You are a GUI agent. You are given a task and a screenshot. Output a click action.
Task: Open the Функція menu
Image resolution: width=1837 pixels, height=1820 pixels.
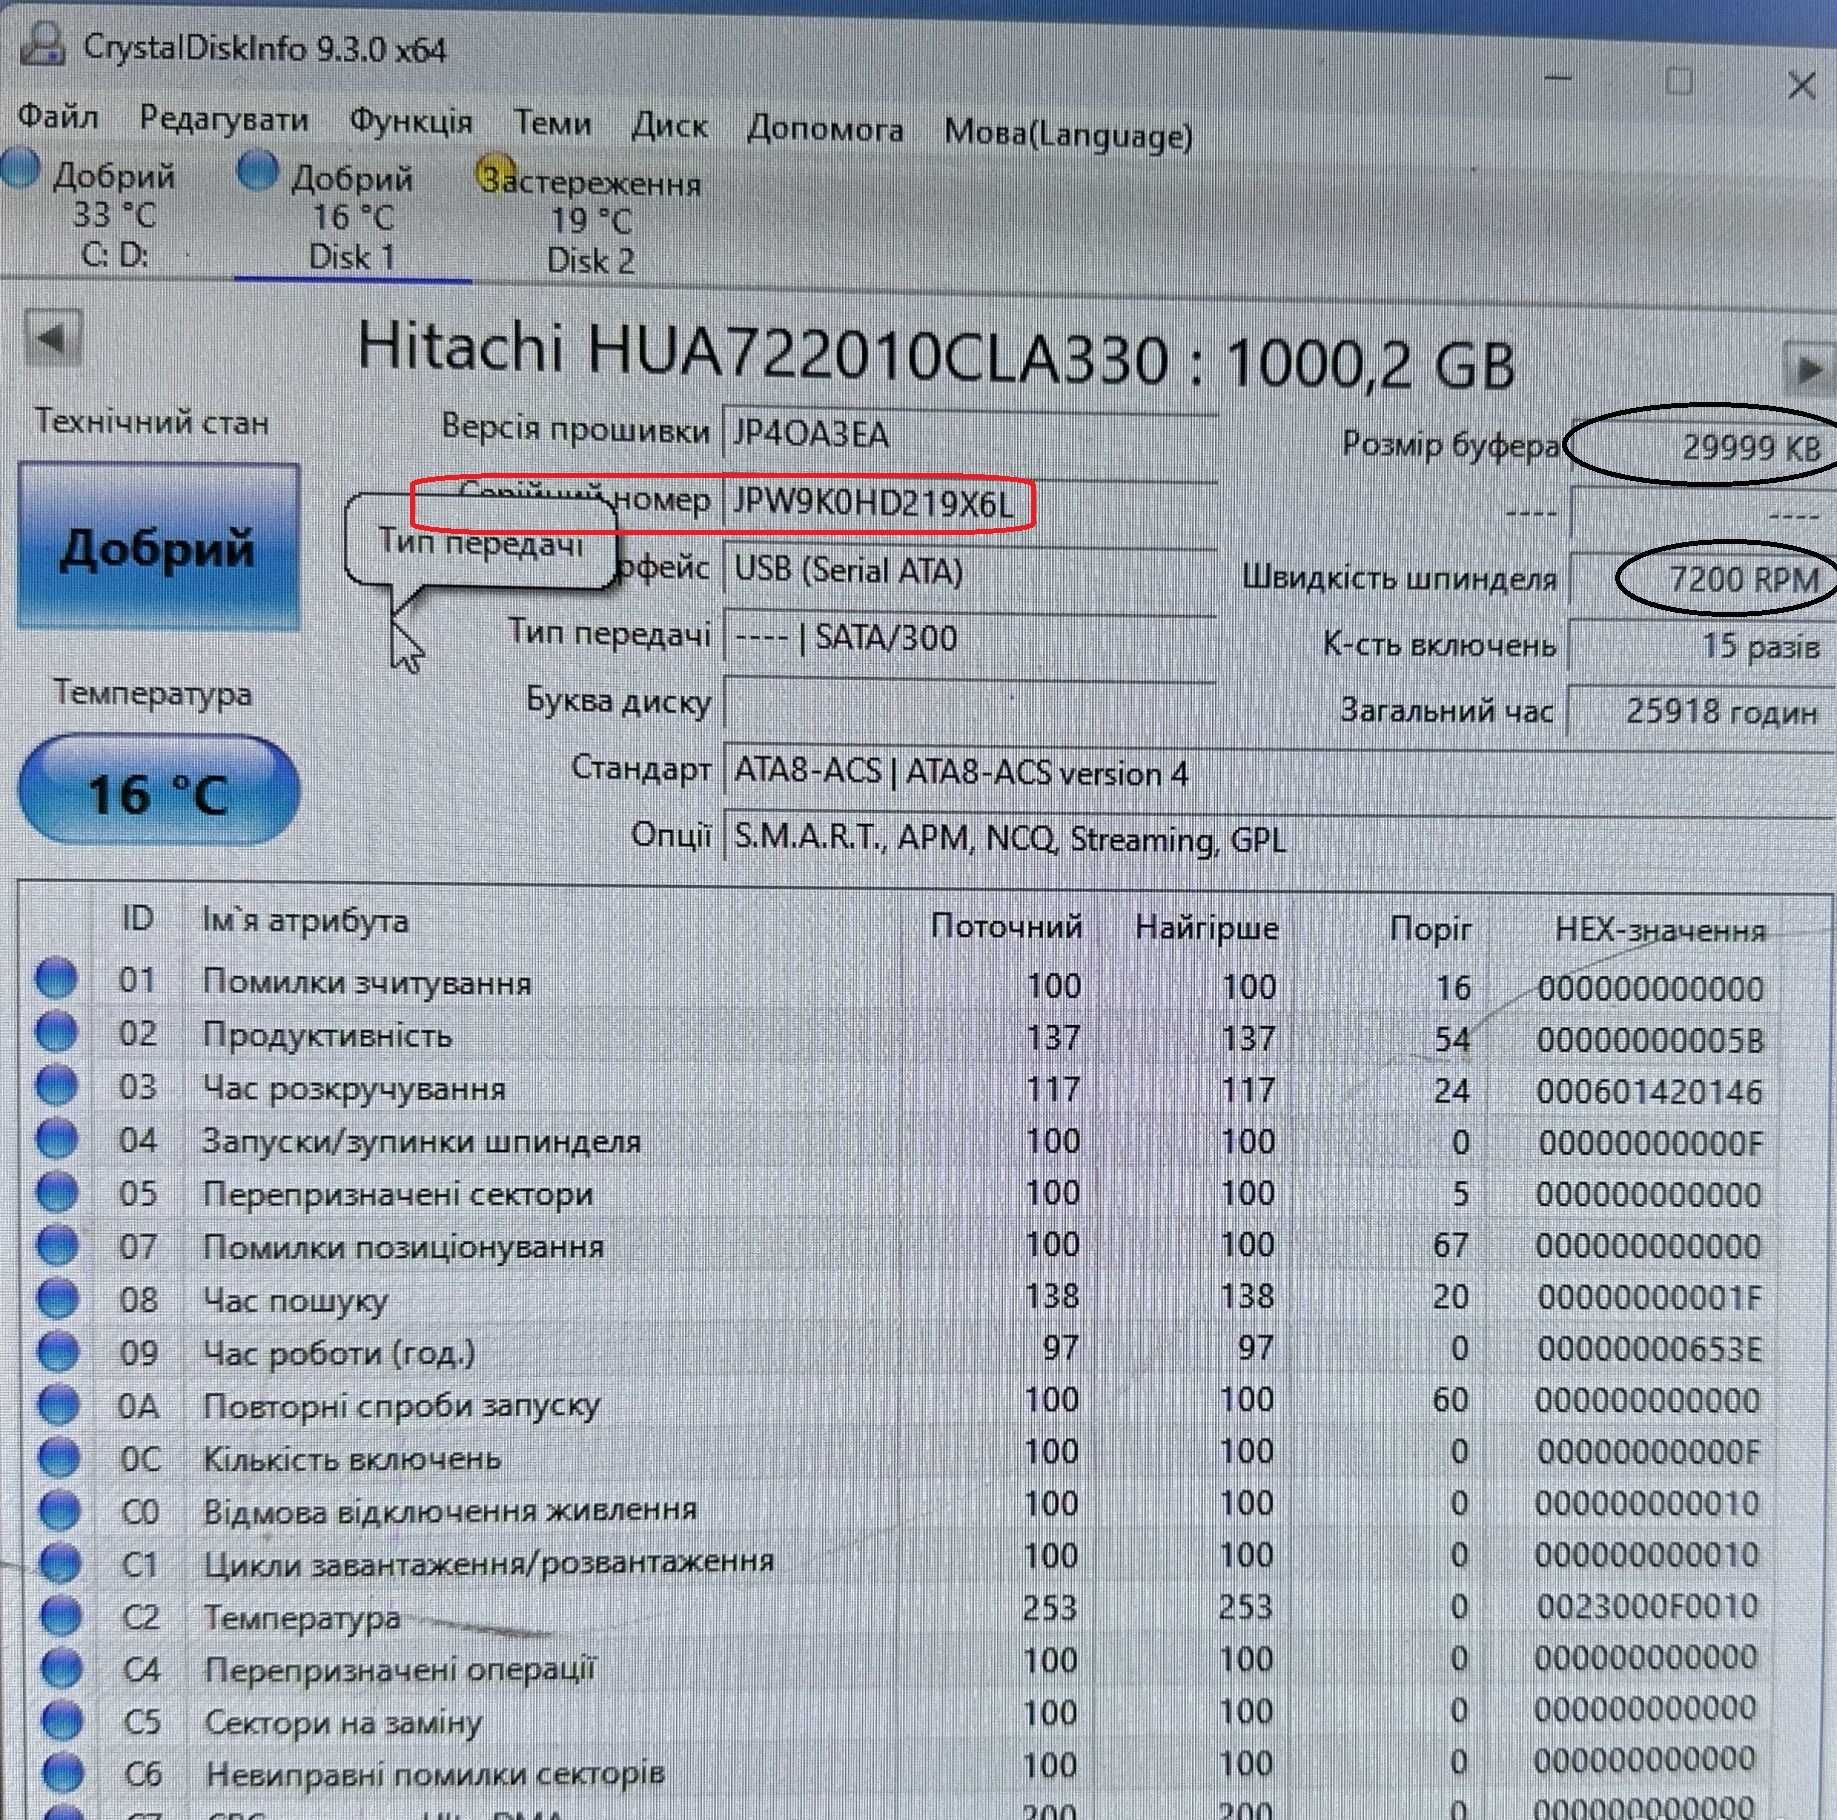[x=411, y=122]
